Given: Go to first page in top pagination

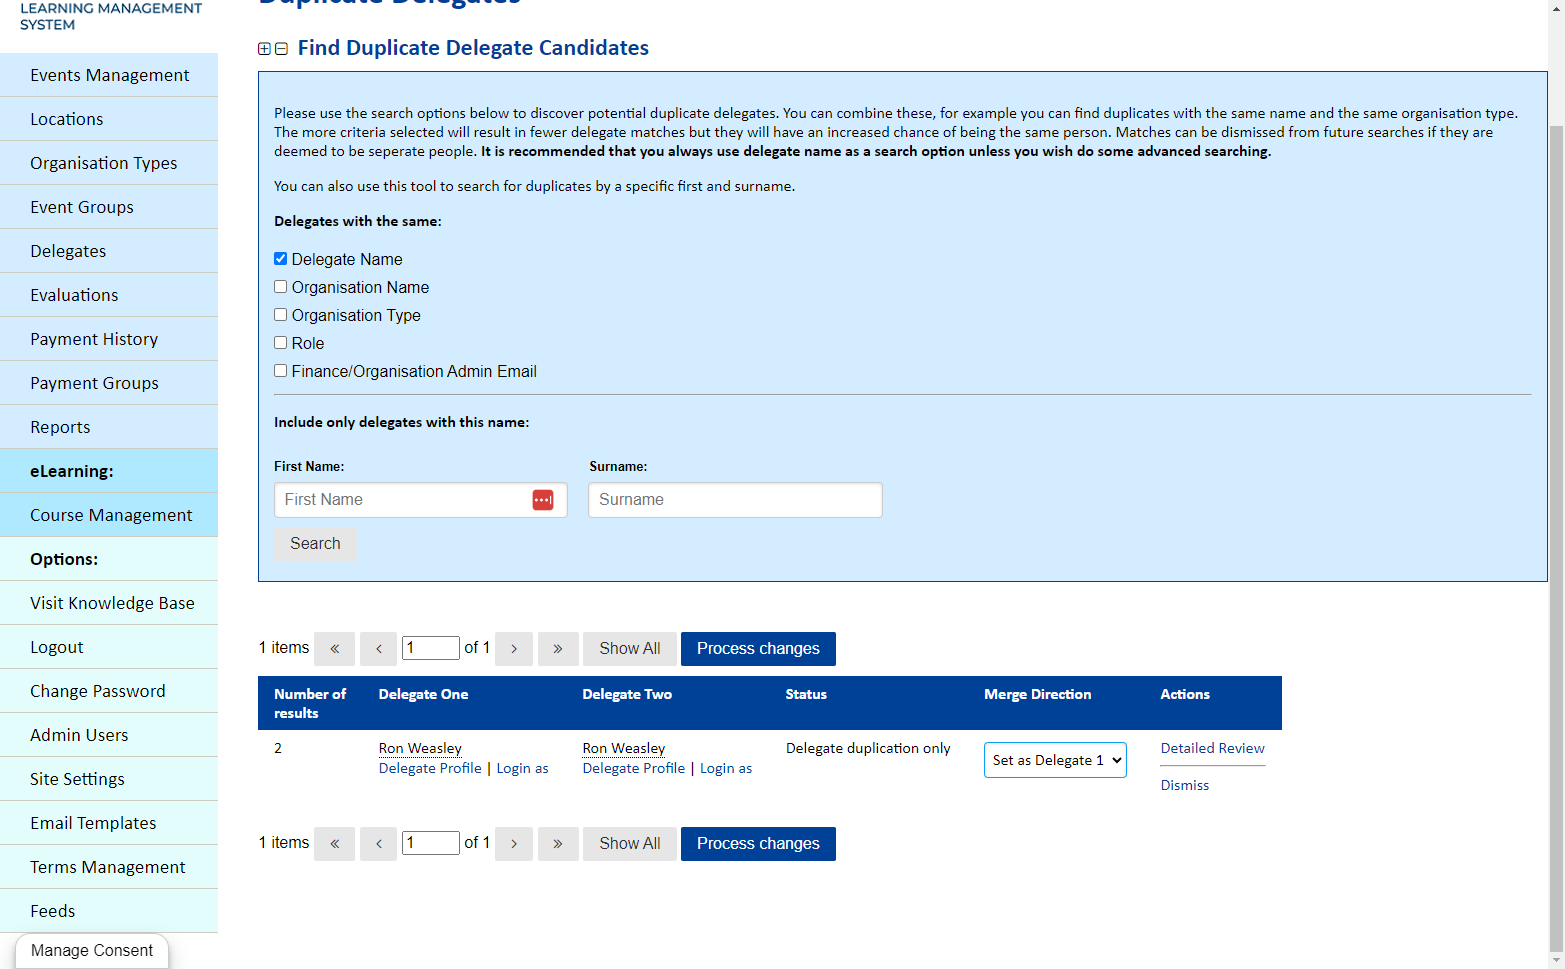Looking at the screenshot, I should [x=335, y=649].
